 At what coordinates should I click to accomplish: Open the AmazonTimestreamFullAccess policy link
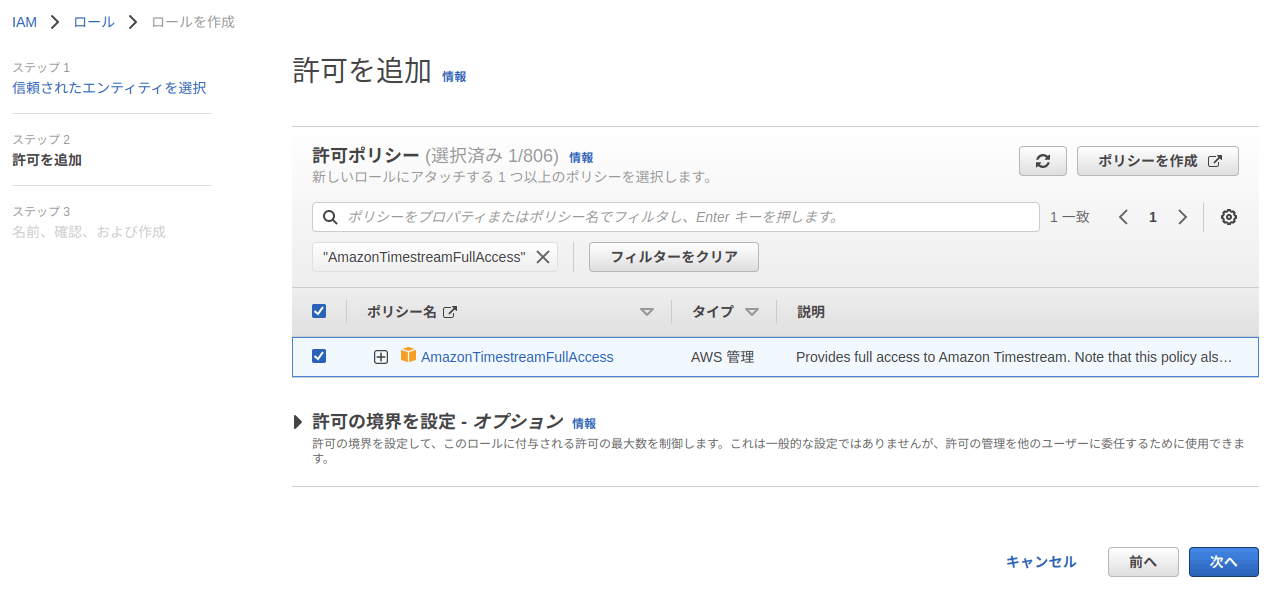coord(517,357)
